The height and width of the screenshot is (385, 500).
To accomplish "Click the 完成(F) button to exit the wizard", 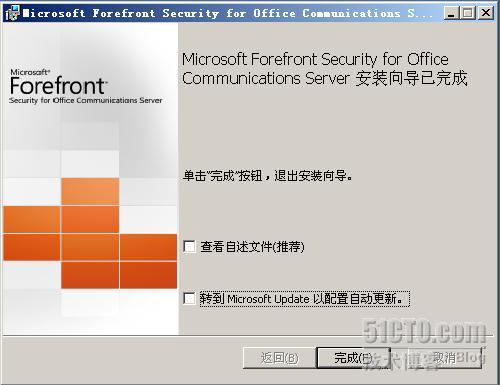I will coord(353,358).
